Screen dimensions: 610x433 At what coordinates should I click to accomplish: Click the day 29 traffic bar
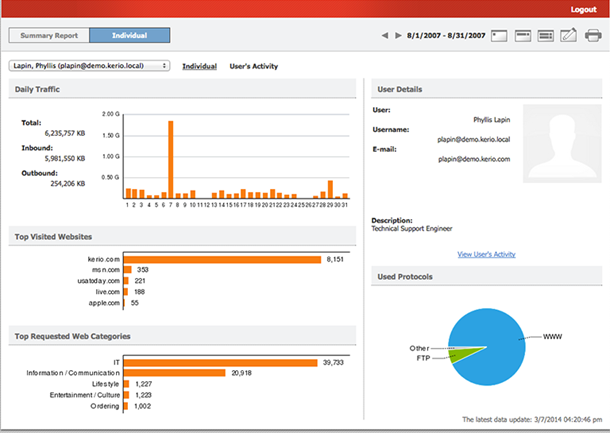click(x=330, y=189)
